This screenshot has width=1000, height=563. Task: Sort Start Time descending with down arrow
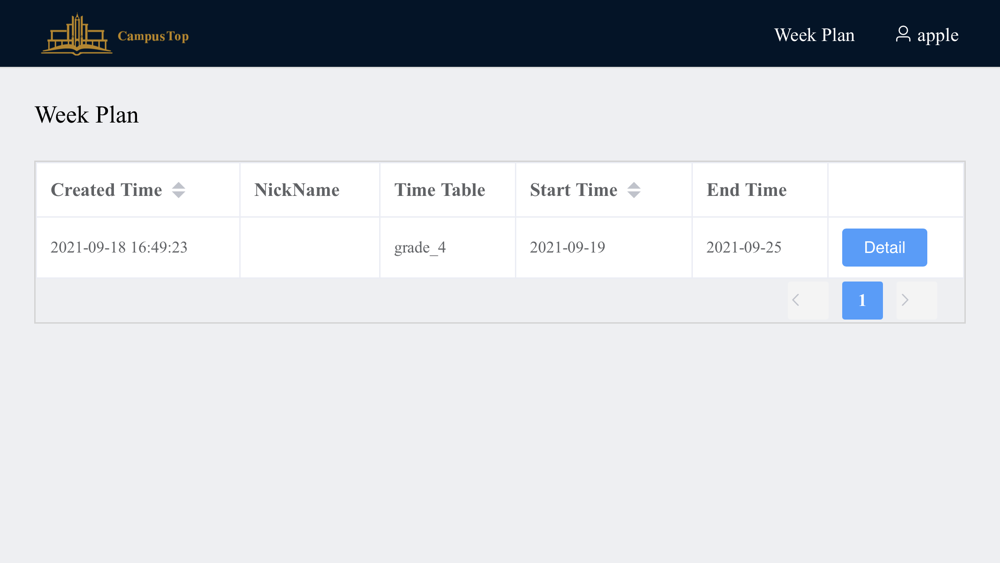tap(633, 194)
